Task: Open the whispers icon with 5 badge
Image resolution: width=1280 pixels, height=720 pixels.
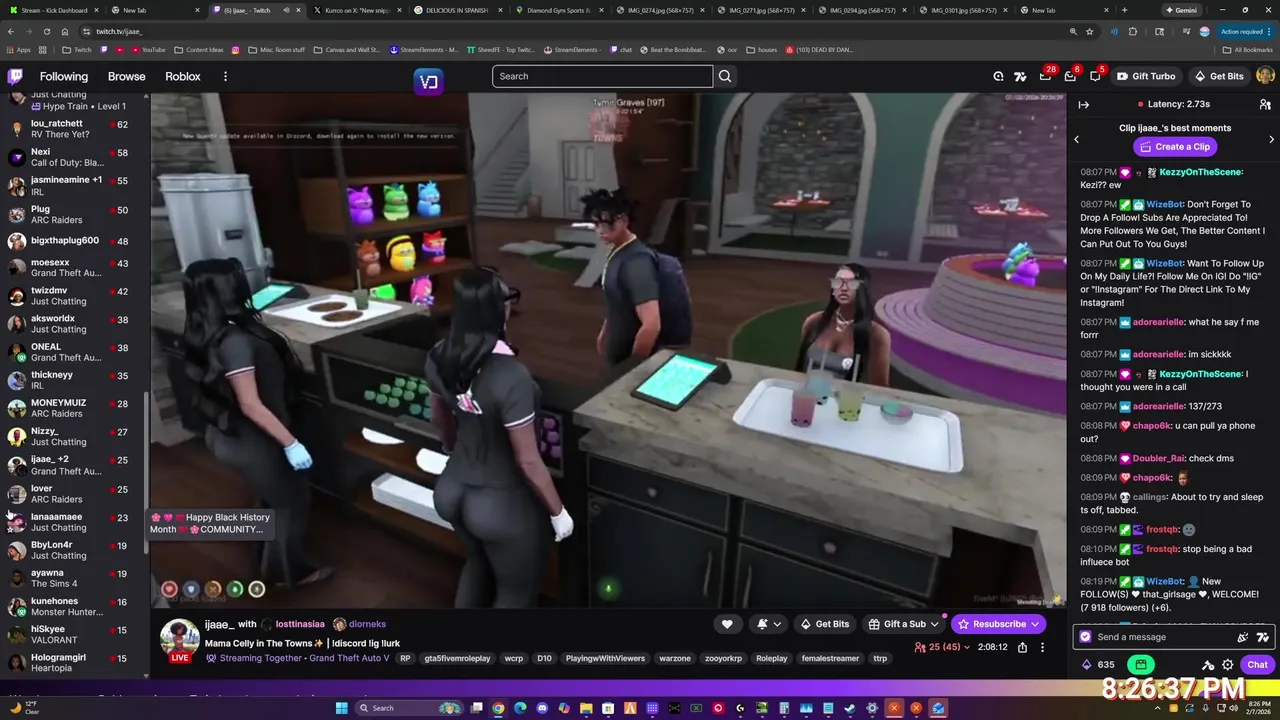Action: point(1095,76)
